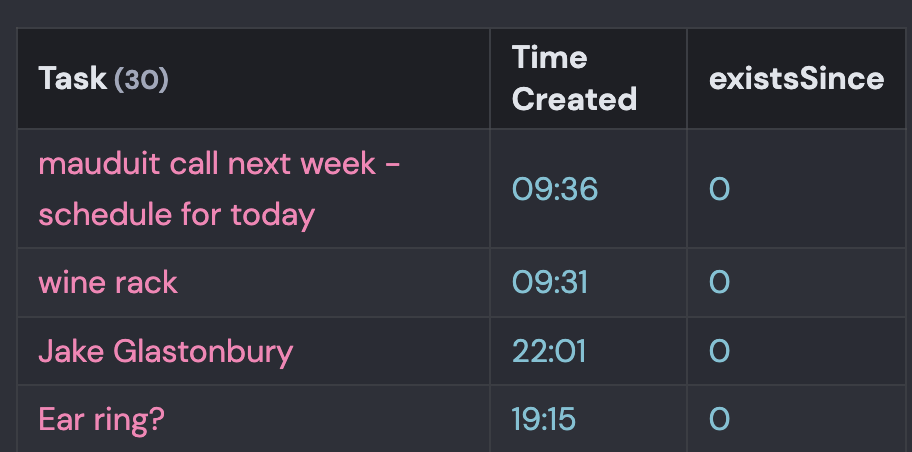The height and width of the screenshot is (452, 912).
Task: Click the (30) task count label
Action: click(141, 79)
